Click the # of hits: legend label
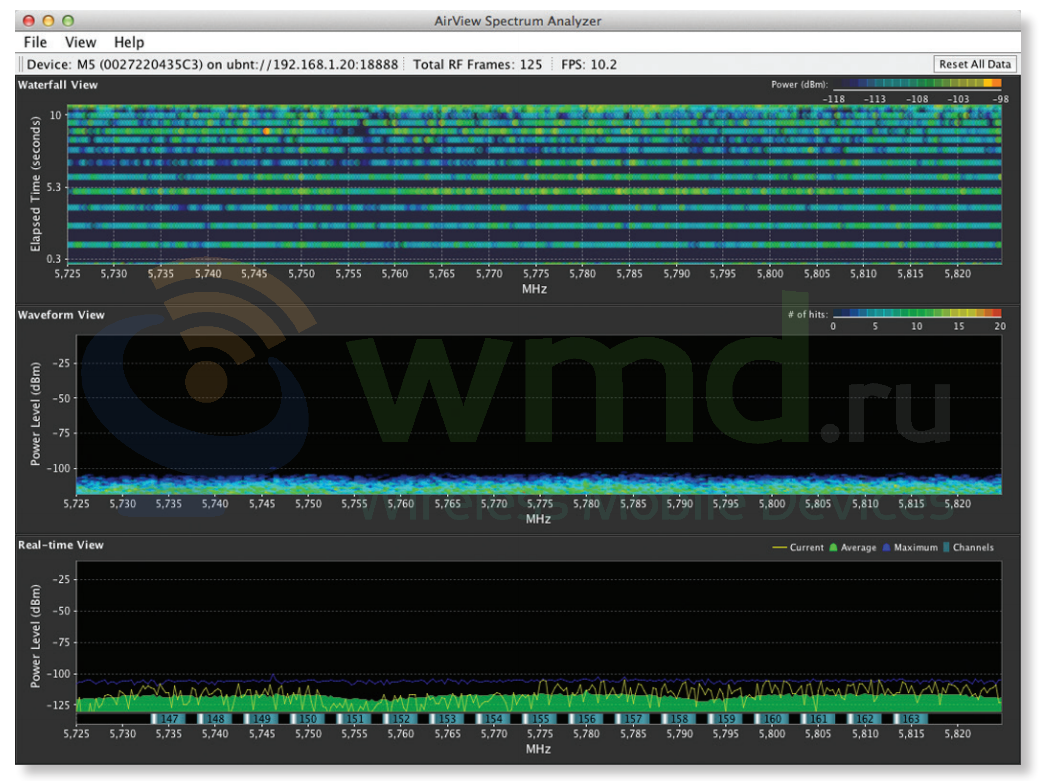Viewport: 1044px width, 781px height. click(808, 314)
